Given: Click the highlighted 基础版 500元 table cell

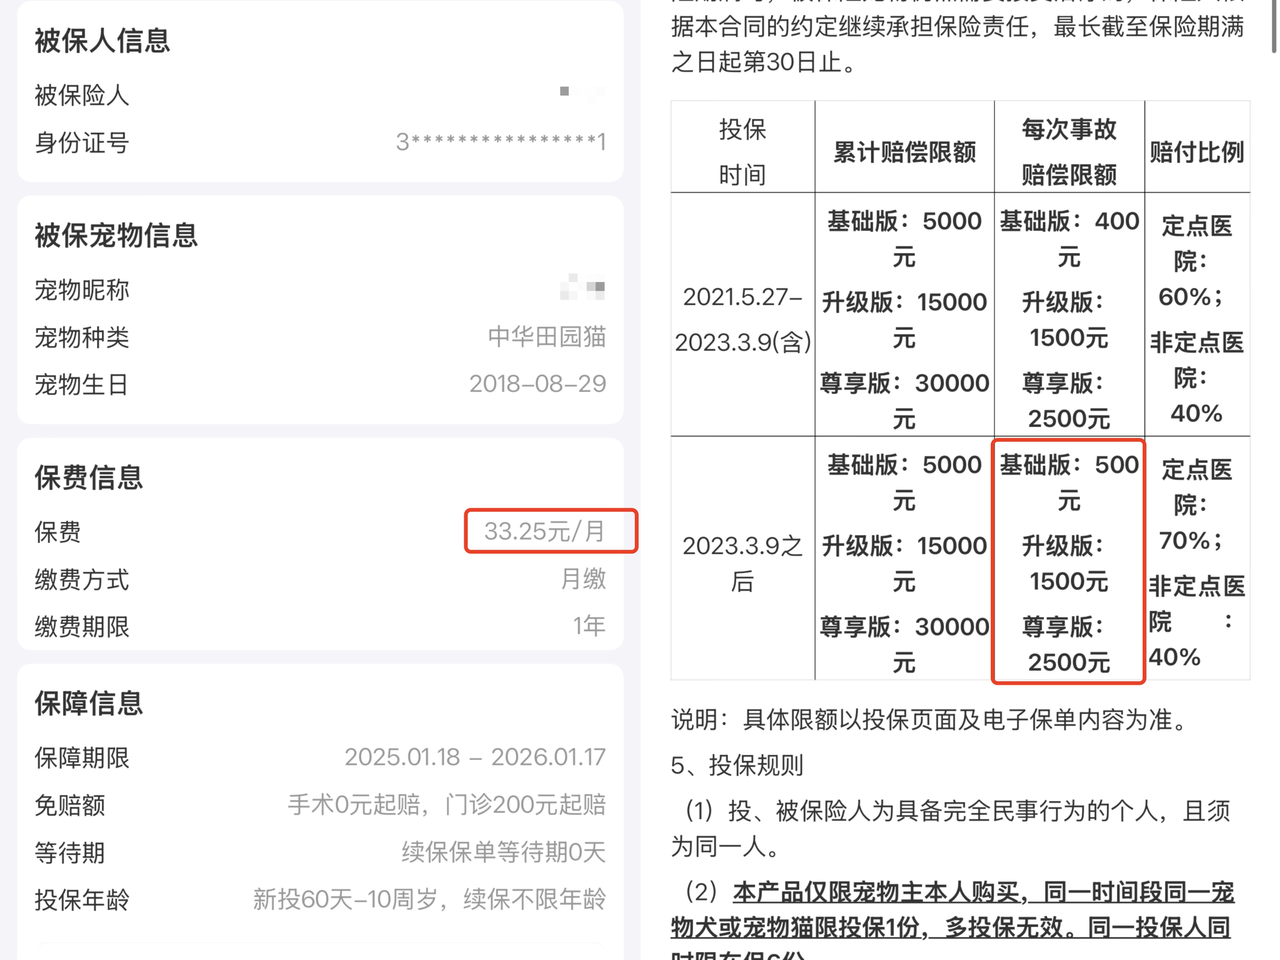Looking at the screenshot, I should pyautogui.click(x=1066, y=477).
